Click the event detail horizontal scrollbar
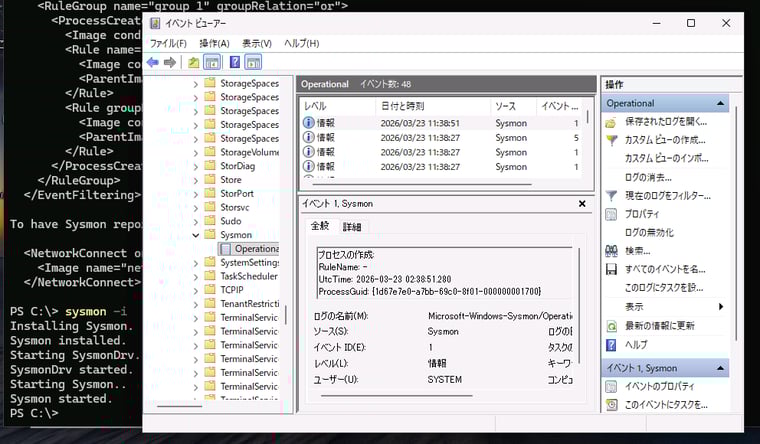 point(396,396)
